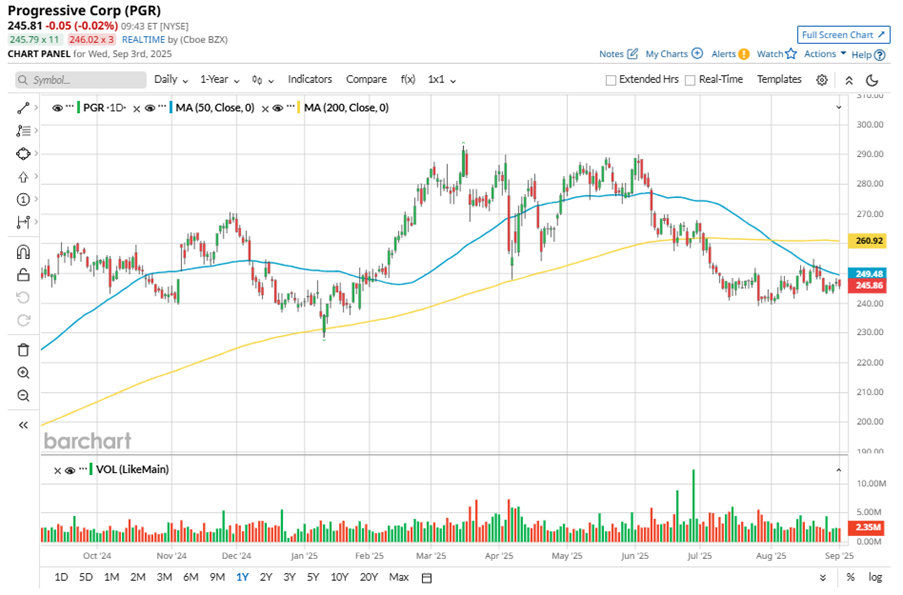Open the Compare menu
The width and height of the screenshot is (903, 595).
366,79
